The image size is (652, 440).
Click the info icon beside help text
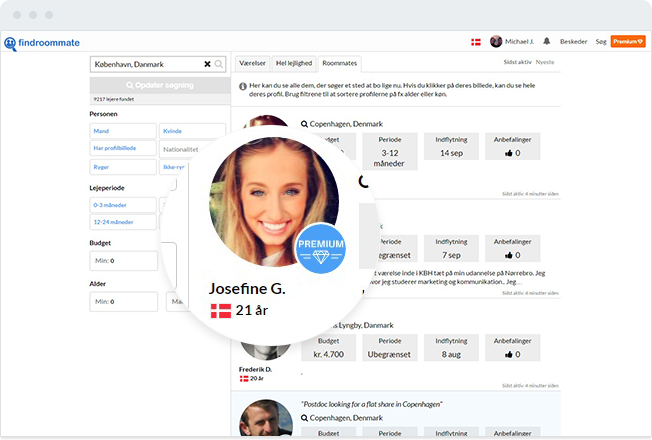pyautogui.click(x=244, y=86)
